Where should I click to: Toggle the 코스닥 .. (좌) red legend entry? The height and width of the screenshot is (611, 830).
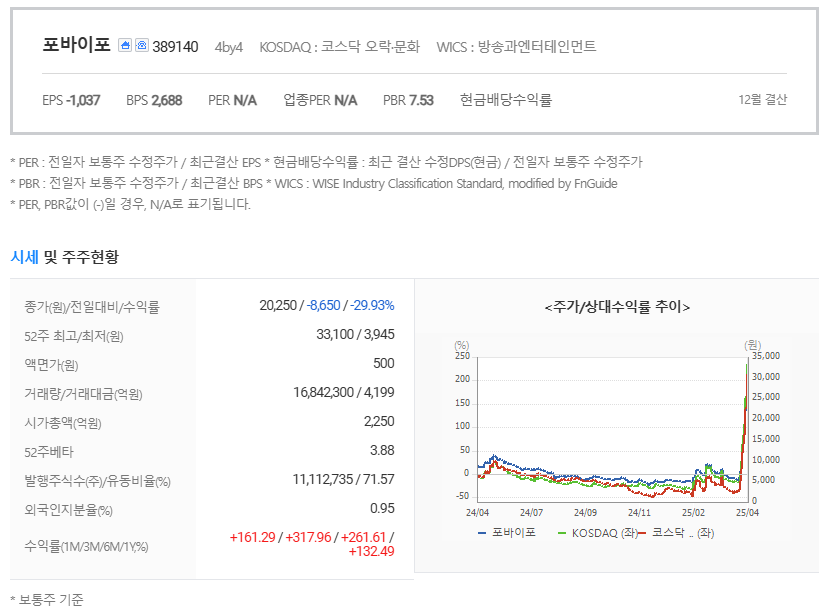(x=676, y=533)
